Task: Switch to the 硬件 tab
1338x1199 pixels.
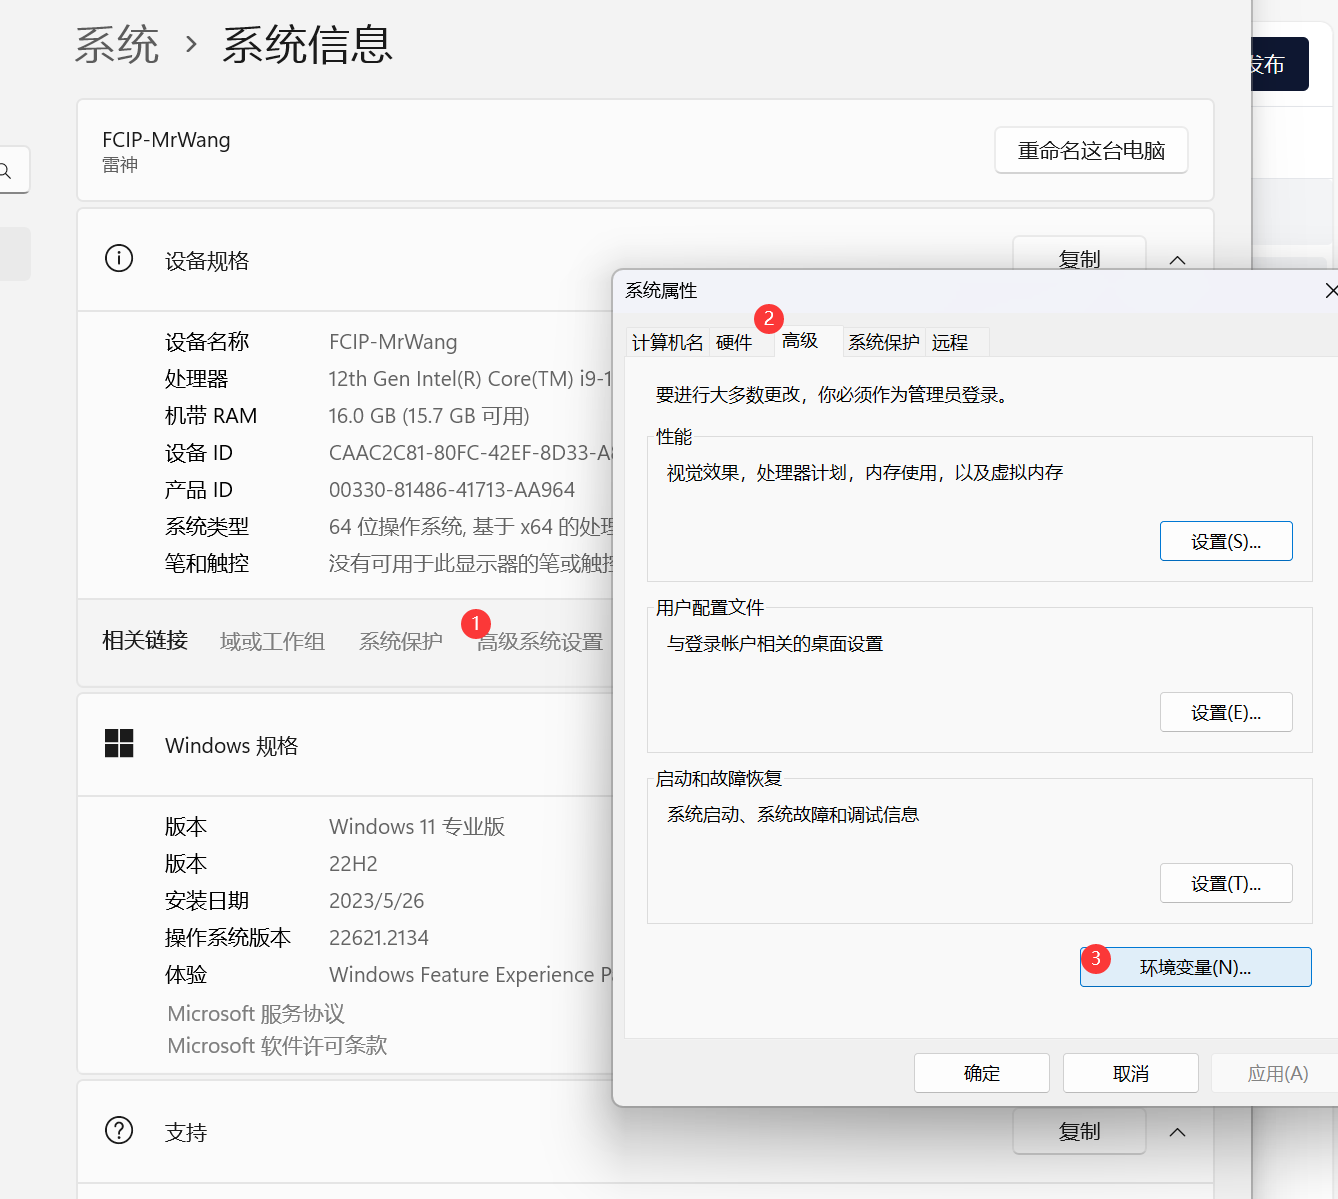Action: [734, 343]
